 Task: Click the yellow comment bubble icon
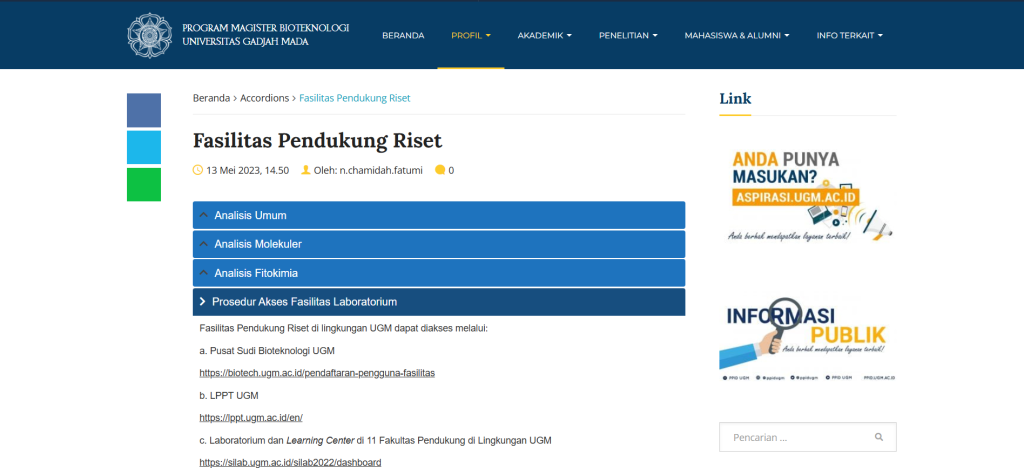tap(440, 170)
